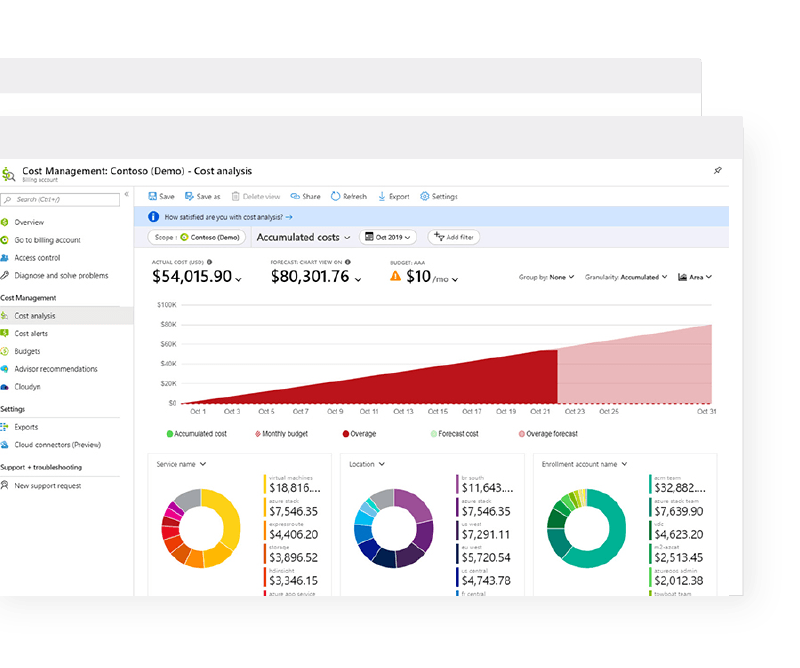Click the Cost alerts sidebar icon

(x=5, y=333)
